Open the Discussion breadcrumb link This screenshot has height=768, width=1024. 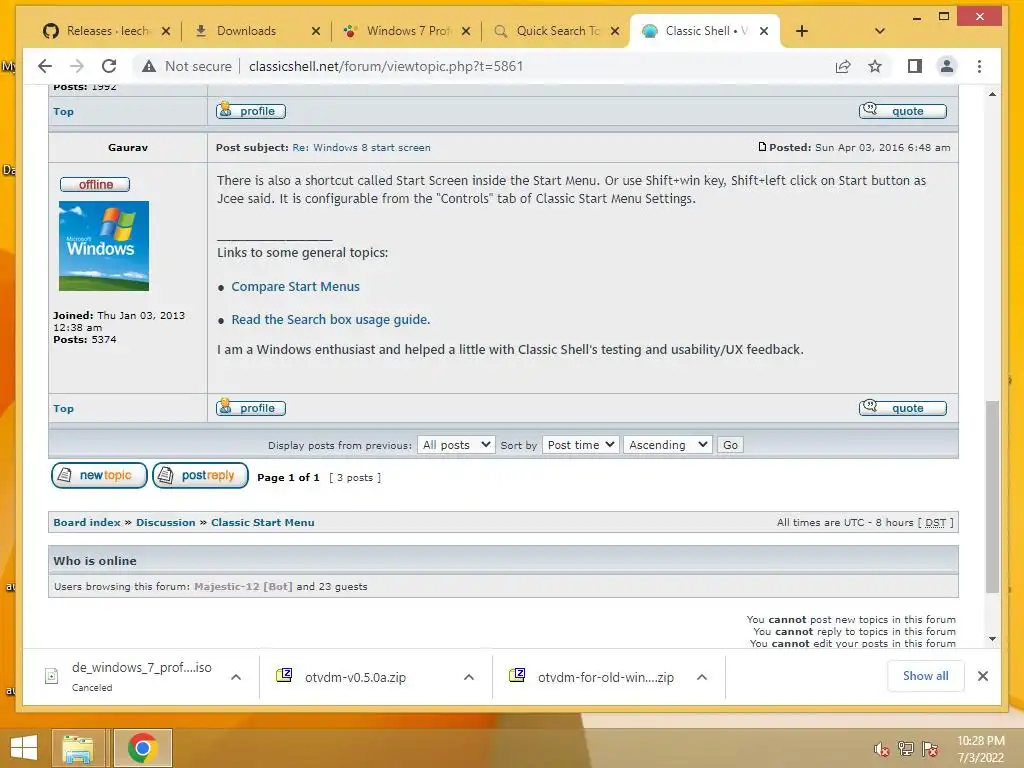tap(165, 522)
